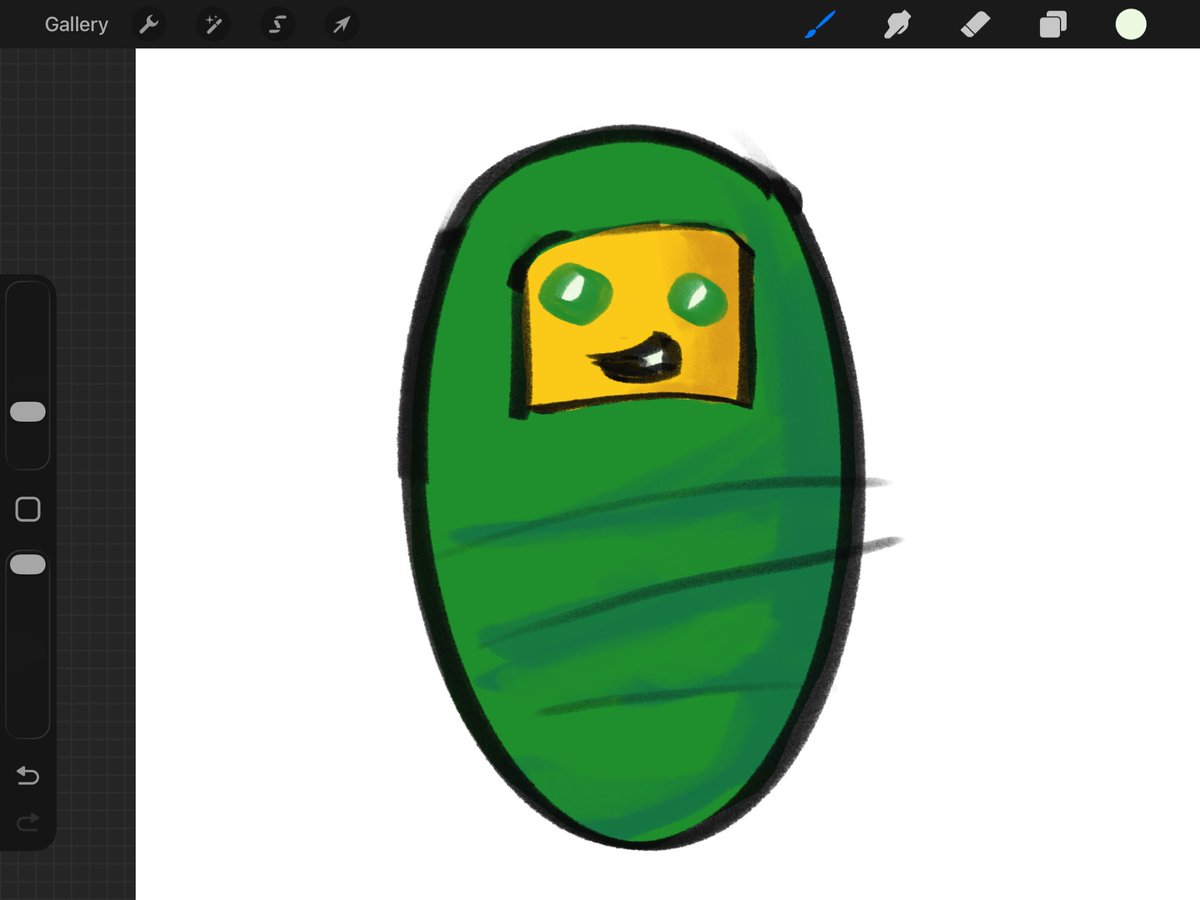Tap the yellow face on the canvas
The height and width of the screenshot is (900, 1200).
(x=633, y=320)
